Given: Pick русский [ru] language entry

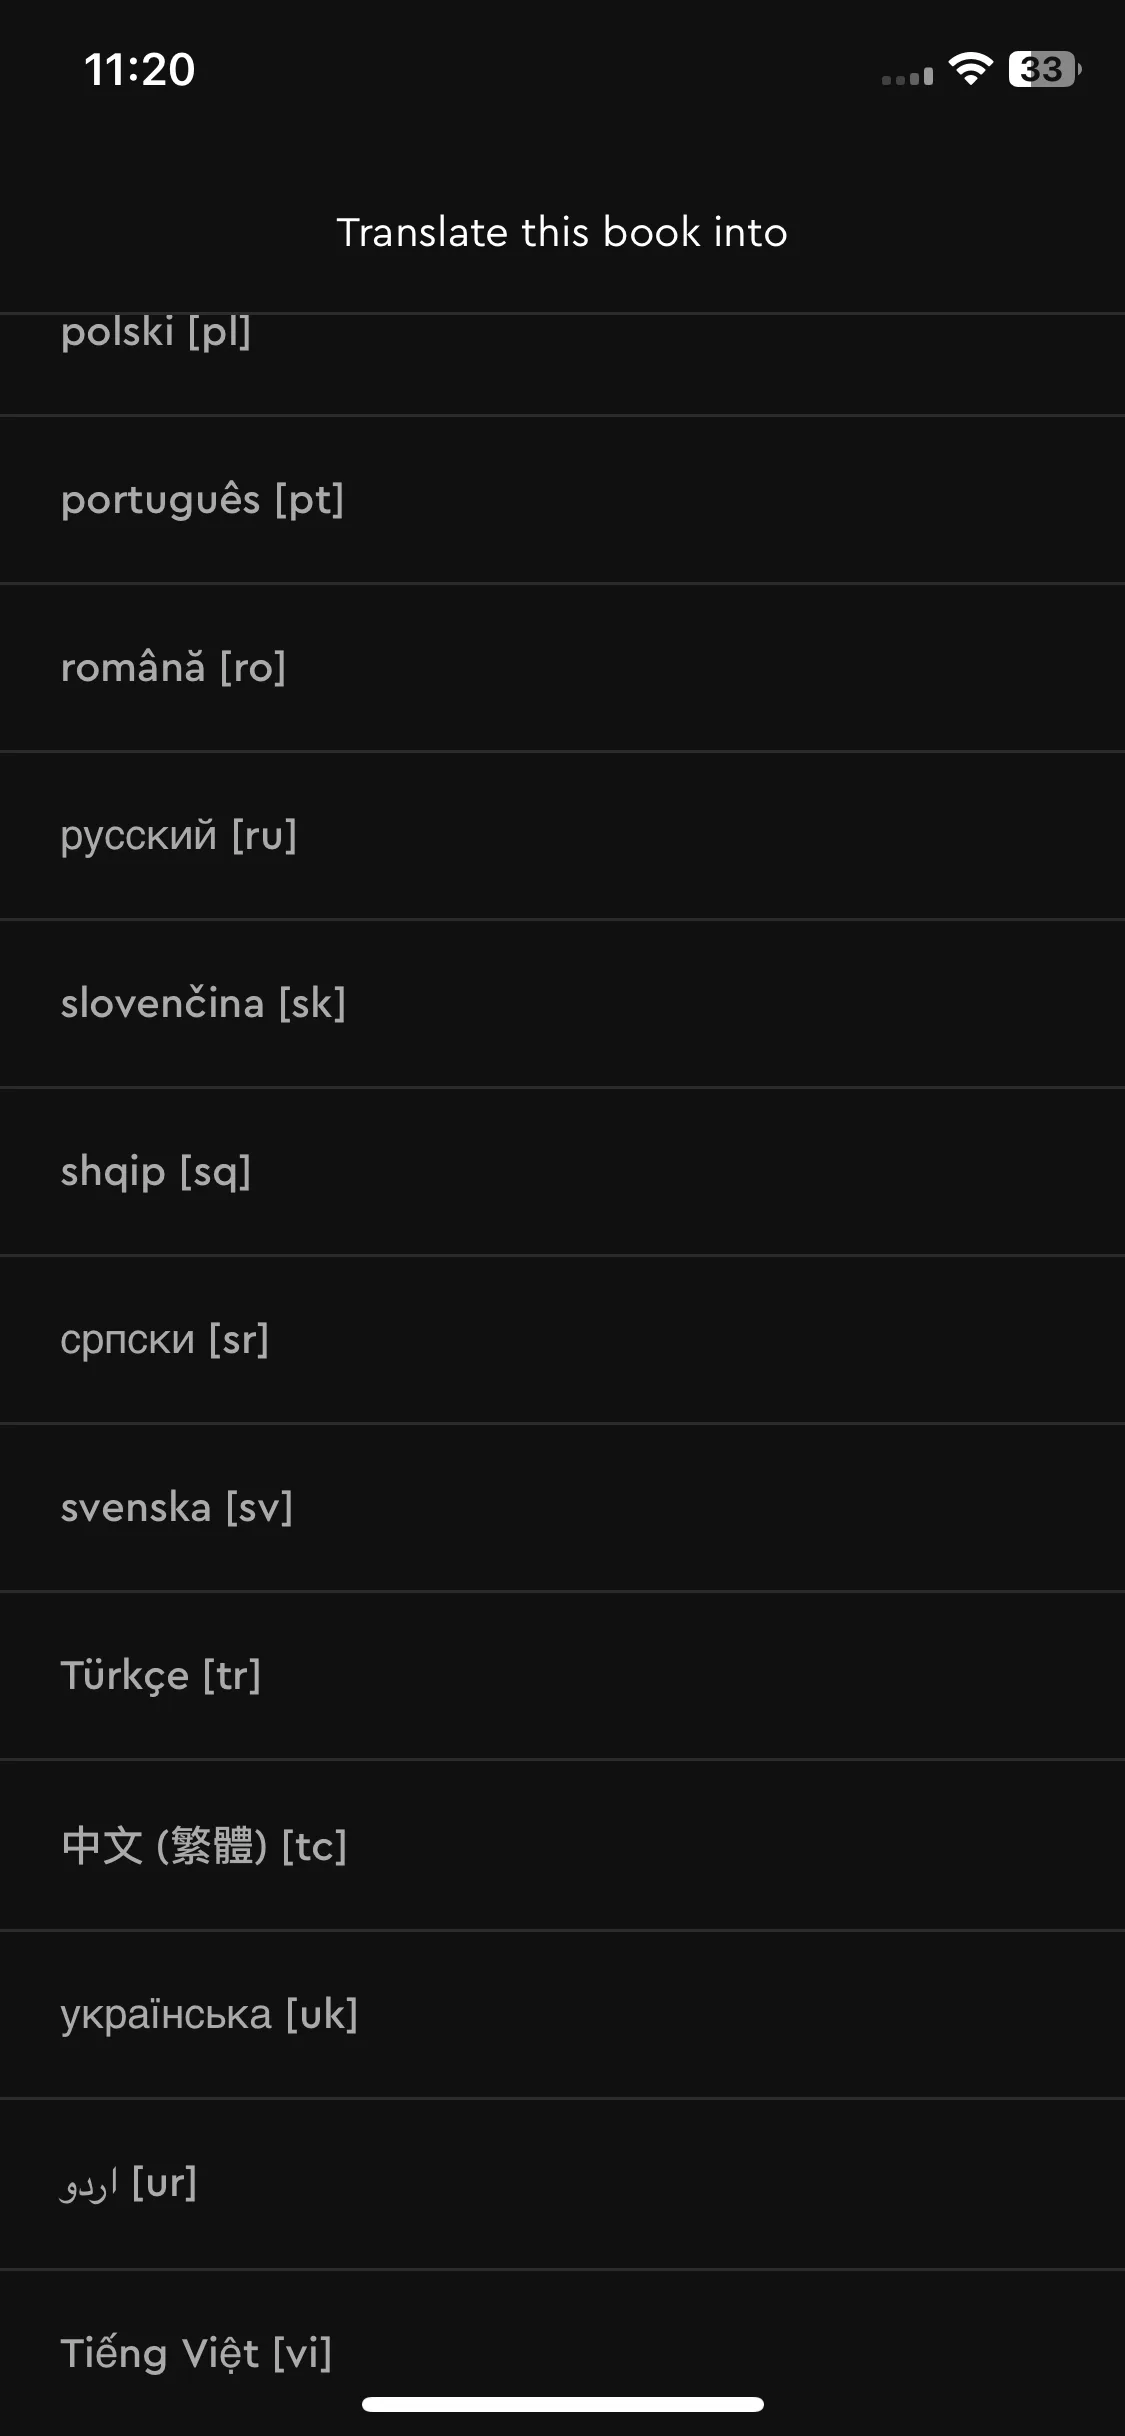Looking at the screenshot, I should point(562,836).
